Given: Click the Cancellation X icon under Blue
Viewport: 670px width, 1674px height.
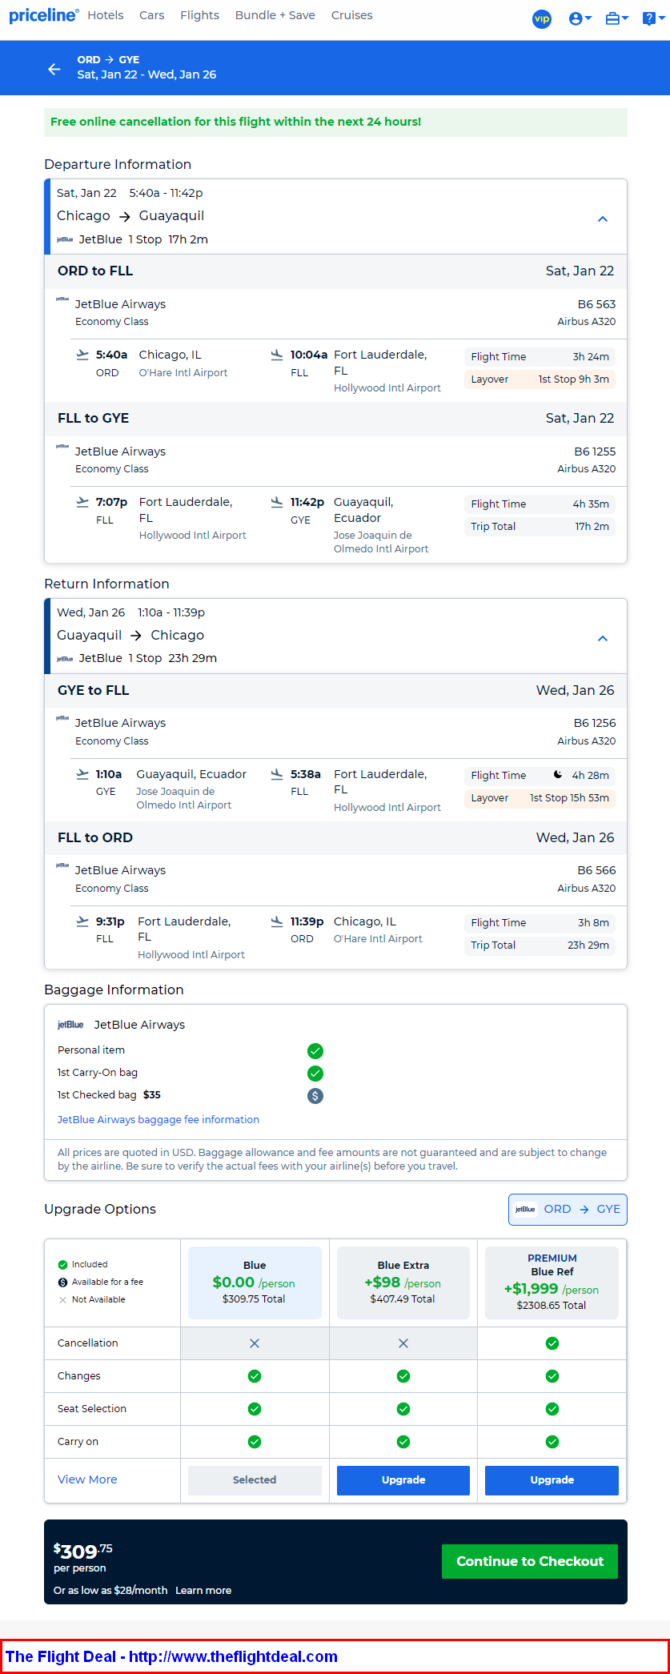Looking at the screenshot, I should [254, 1343].
